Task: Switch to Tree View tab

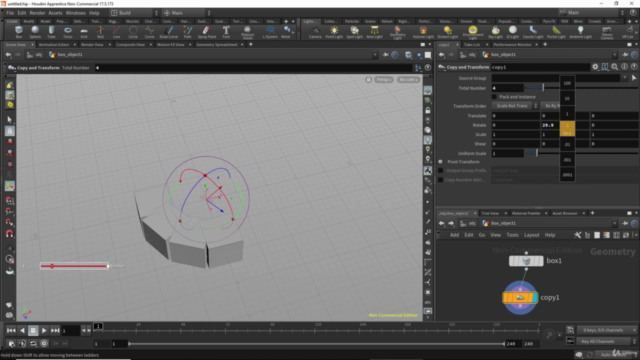Action: pyautogui.click(x=490, y=213)
